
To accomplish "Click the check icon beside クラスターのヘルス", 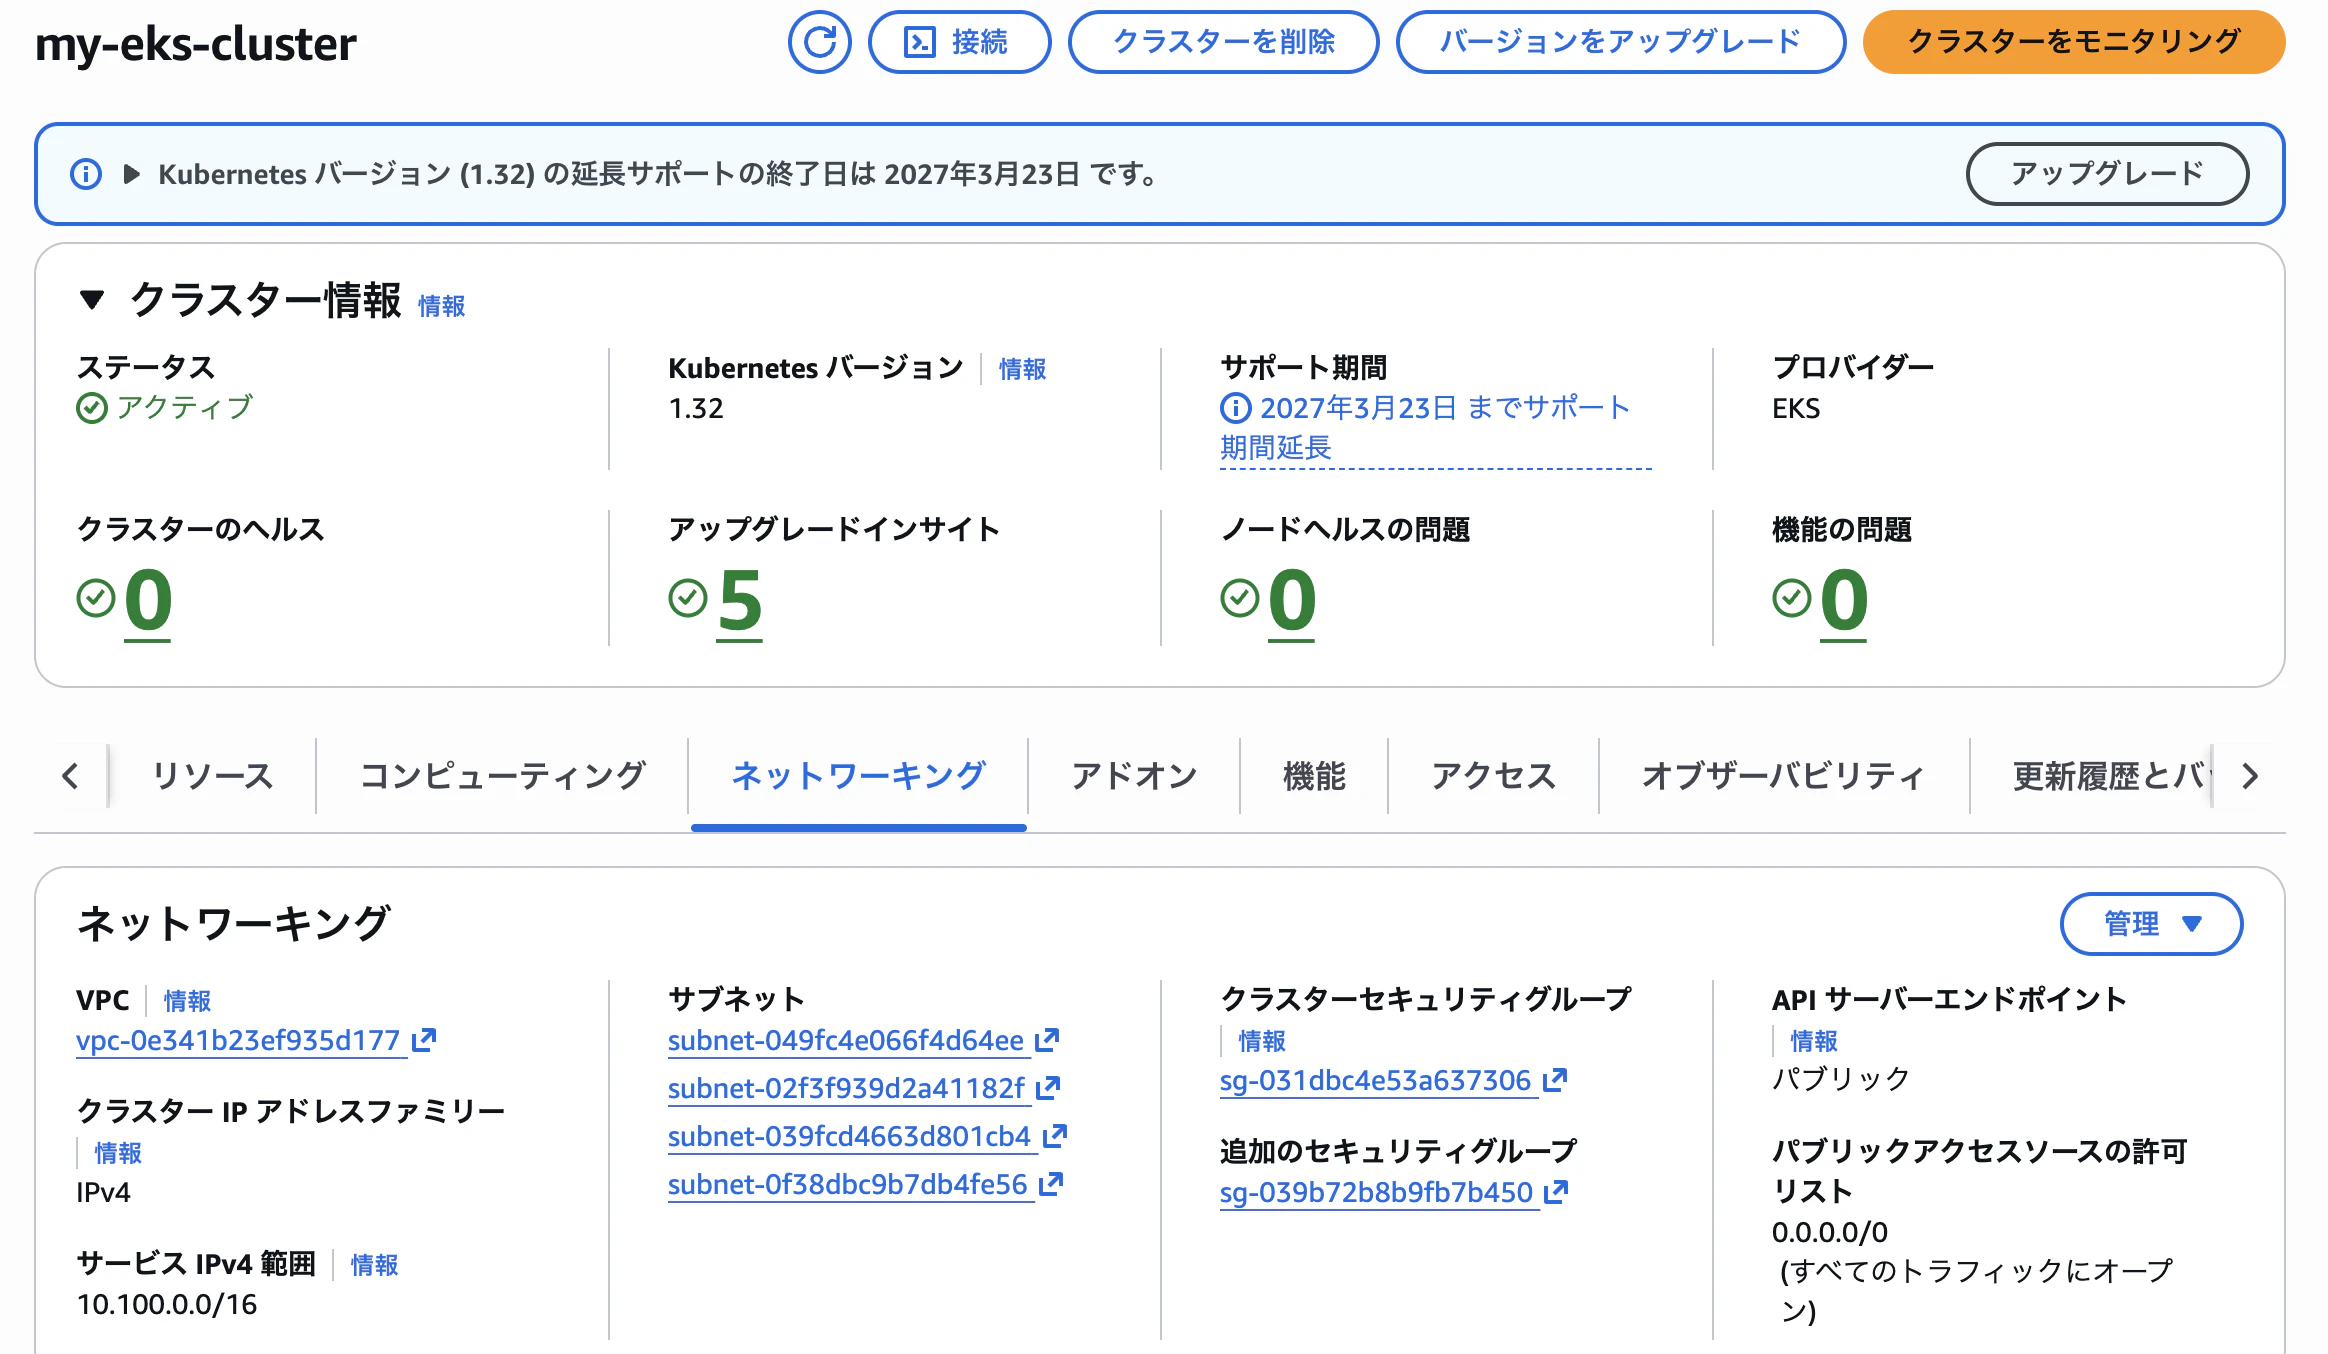I will (96, 598).
